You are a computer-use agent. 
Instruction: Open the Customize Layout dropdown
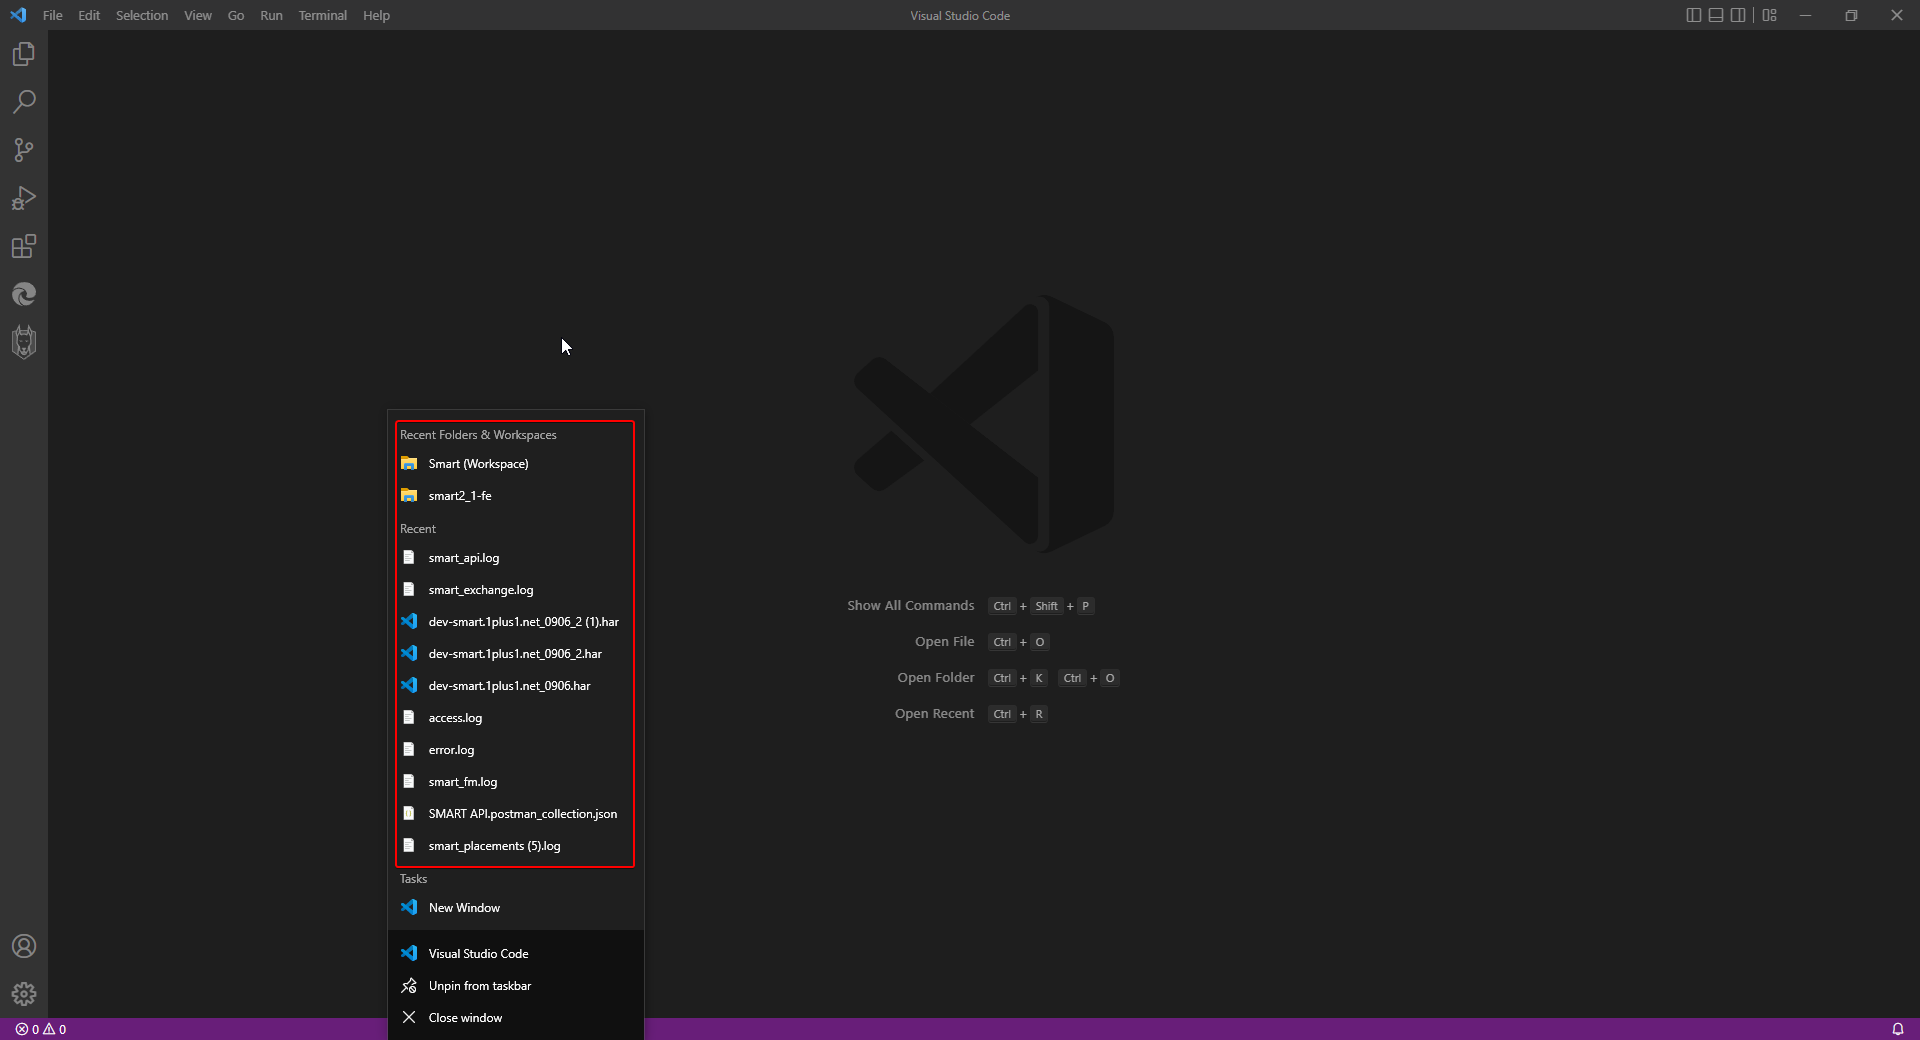coord(1769,15)
